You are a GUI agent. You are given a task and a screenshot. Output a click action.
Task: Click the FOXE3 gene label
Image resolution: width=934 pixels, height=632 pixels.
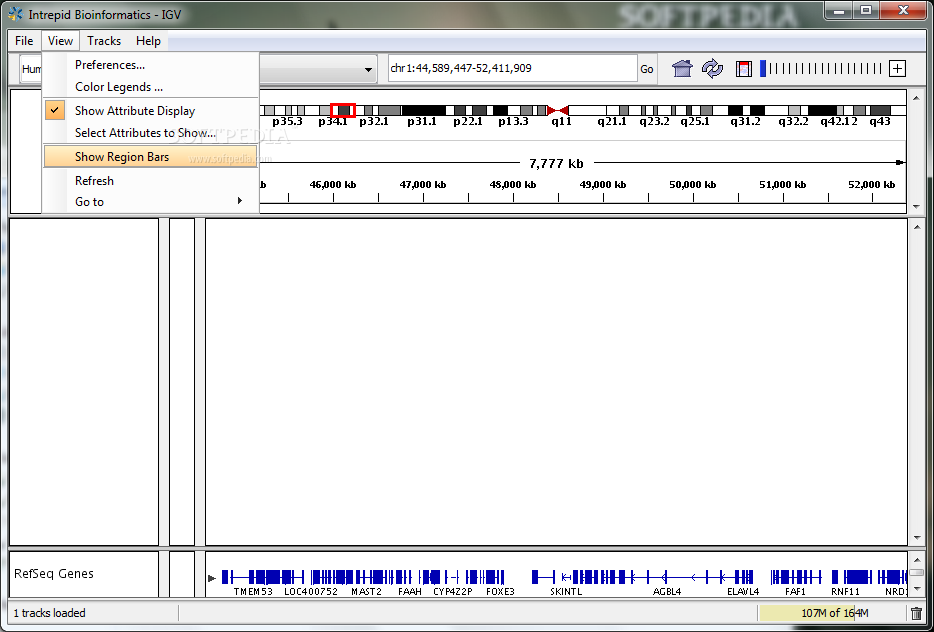coord(500,591)
